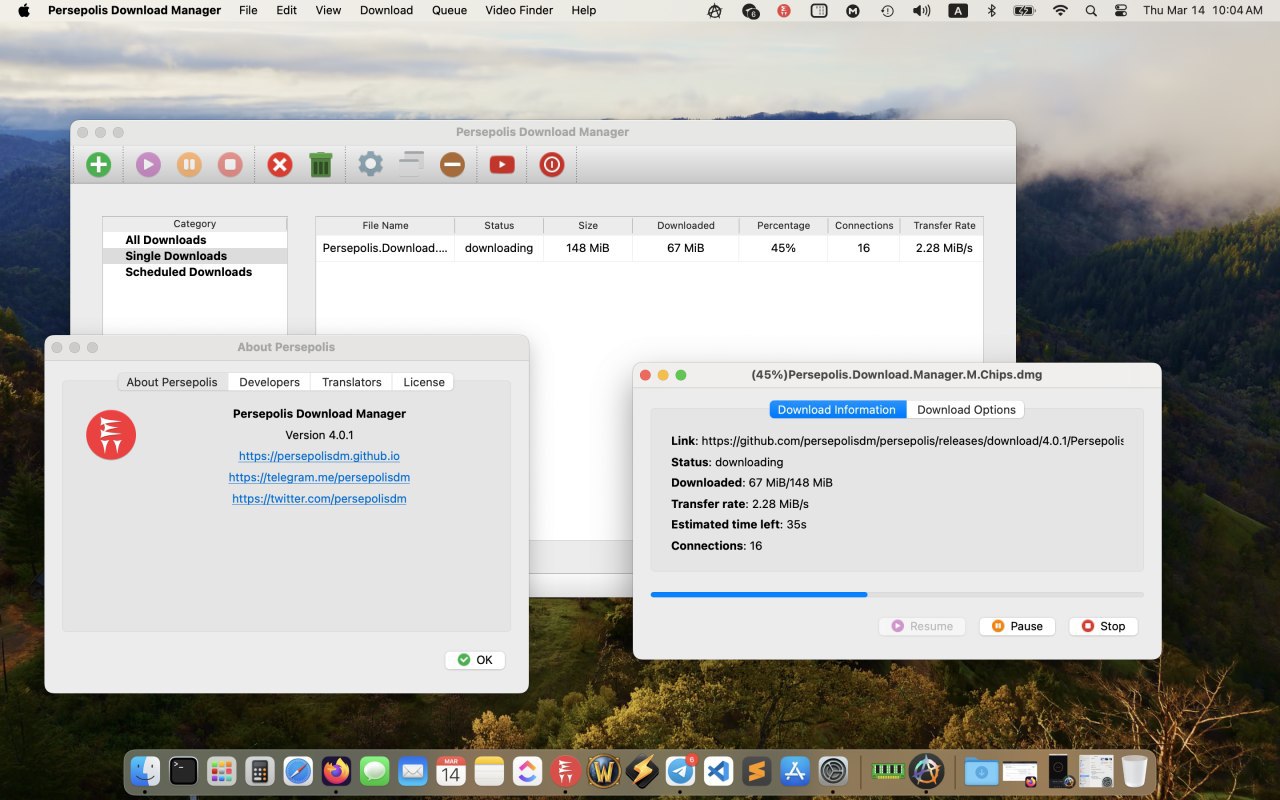The height and width of the screenshot is (800, 1280).
Task: Open the Help menu
Action: (x=584, y=10)
